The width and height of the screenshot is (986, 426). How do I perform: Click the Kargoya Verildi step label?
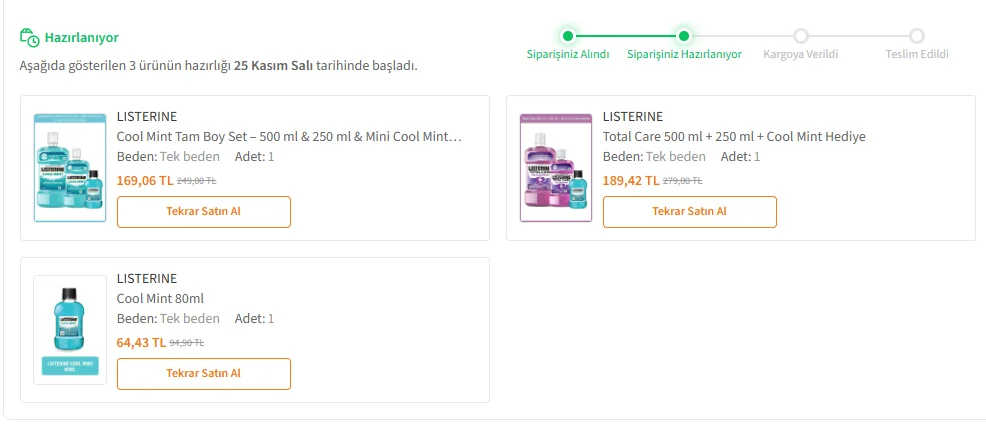pos(801,54)
